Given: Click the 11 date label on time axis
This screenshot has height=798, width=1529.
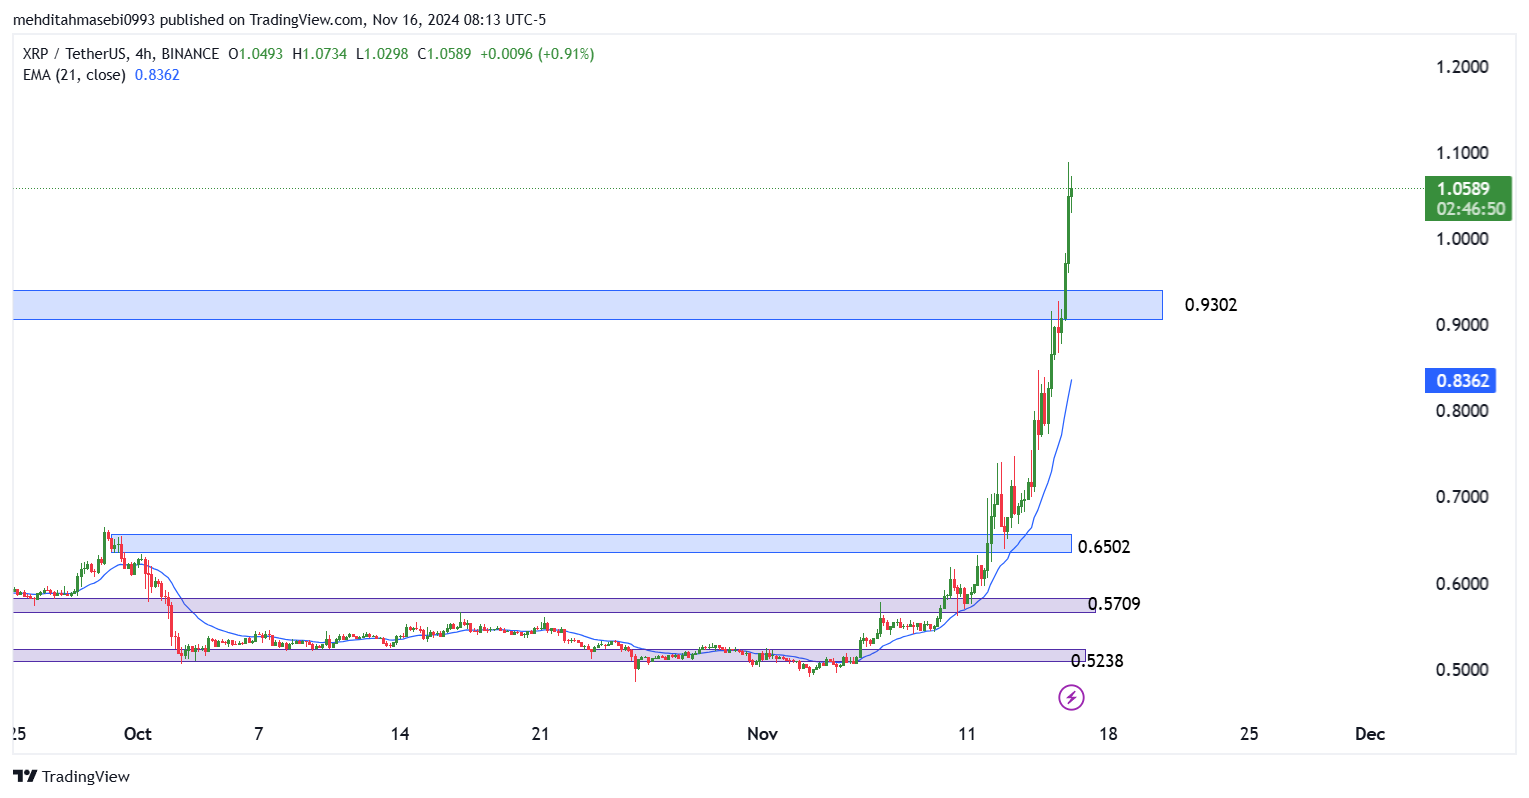Looking at the screenshot, I should click(x=966, y=734).
